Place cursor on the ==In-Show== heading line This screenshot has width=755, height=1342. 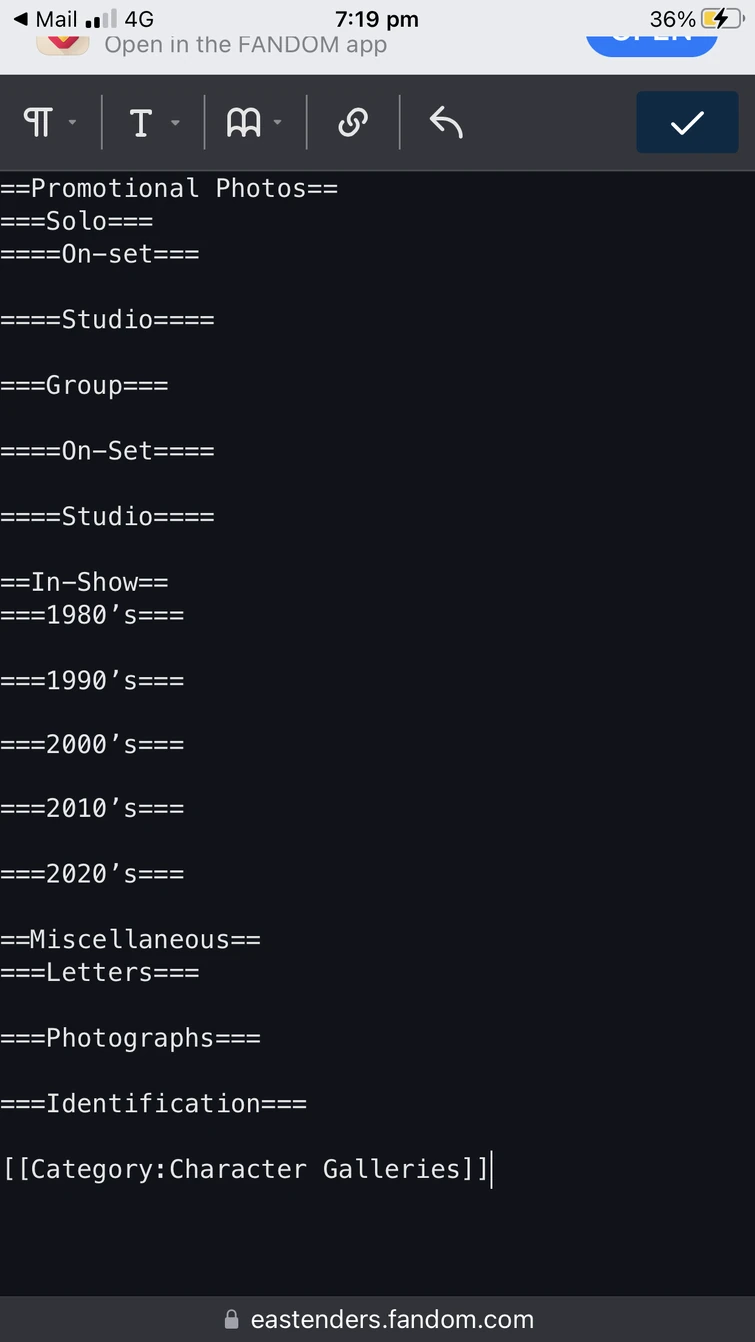pyautogui.click(x=84, y=582)
